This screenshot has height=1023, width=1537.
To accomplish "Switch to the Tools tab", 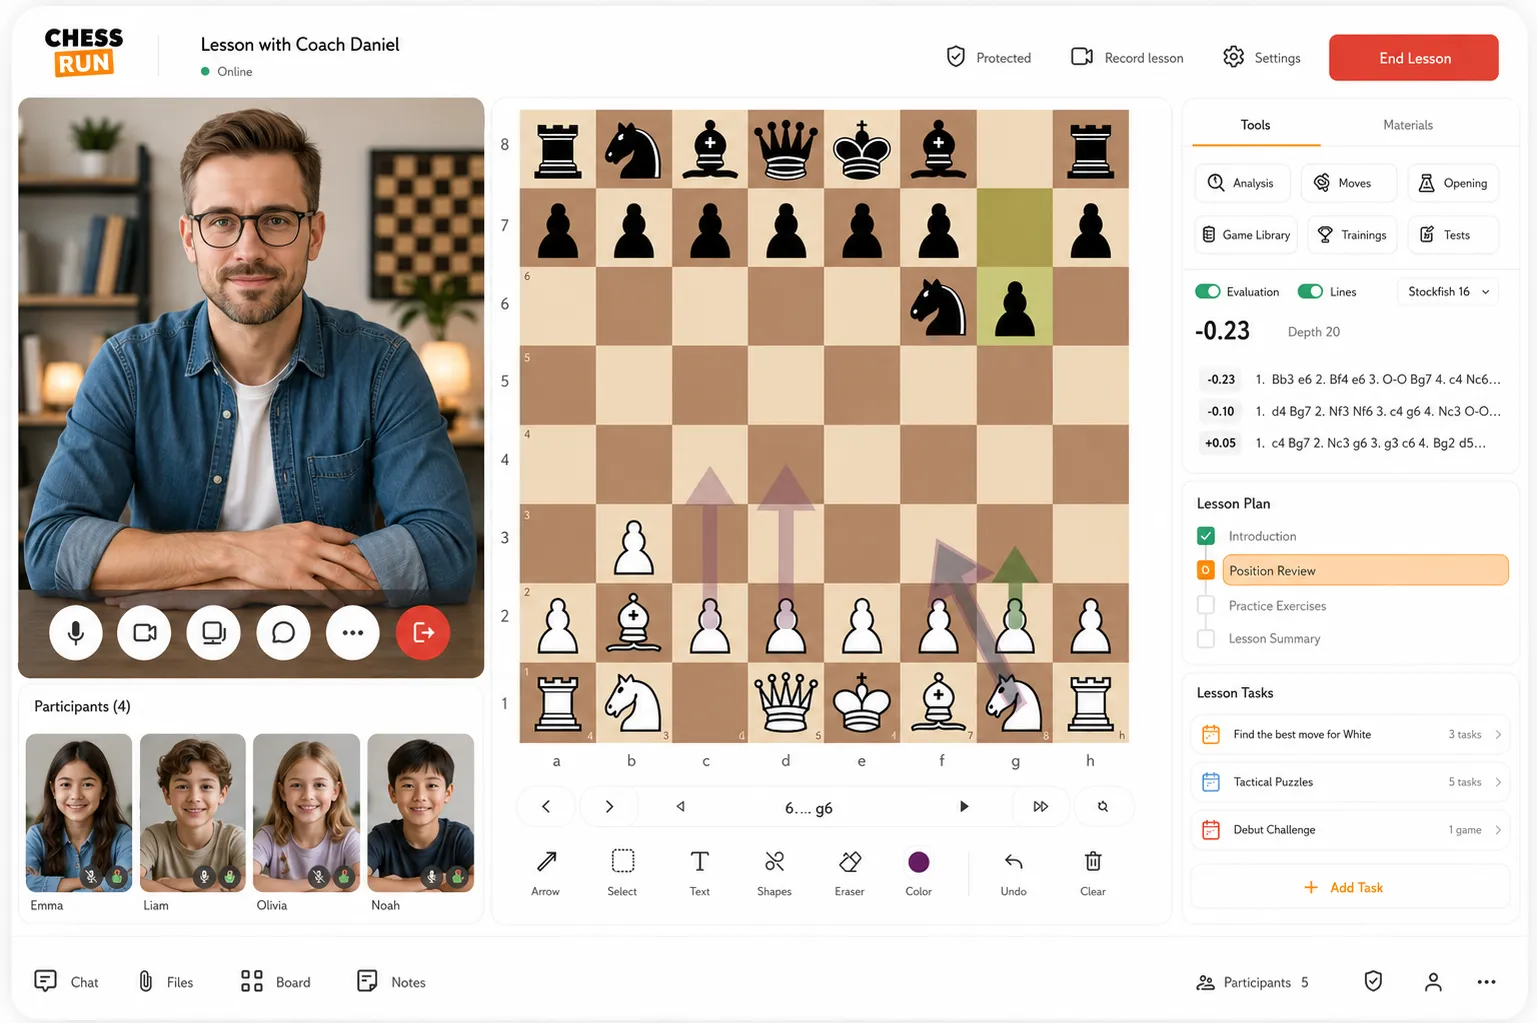I will point(1255,125).
